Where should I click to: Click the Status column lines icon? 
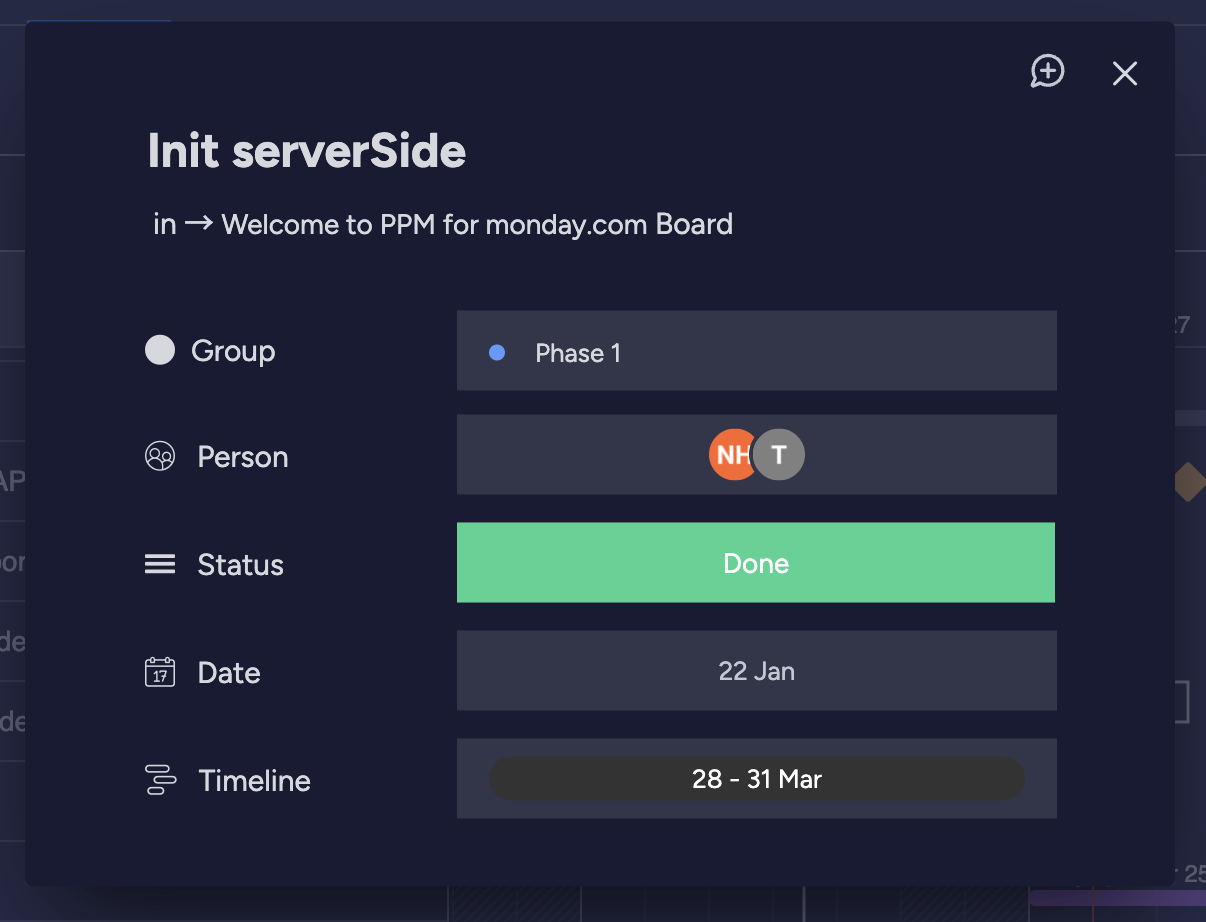click(x=160, y=564)
